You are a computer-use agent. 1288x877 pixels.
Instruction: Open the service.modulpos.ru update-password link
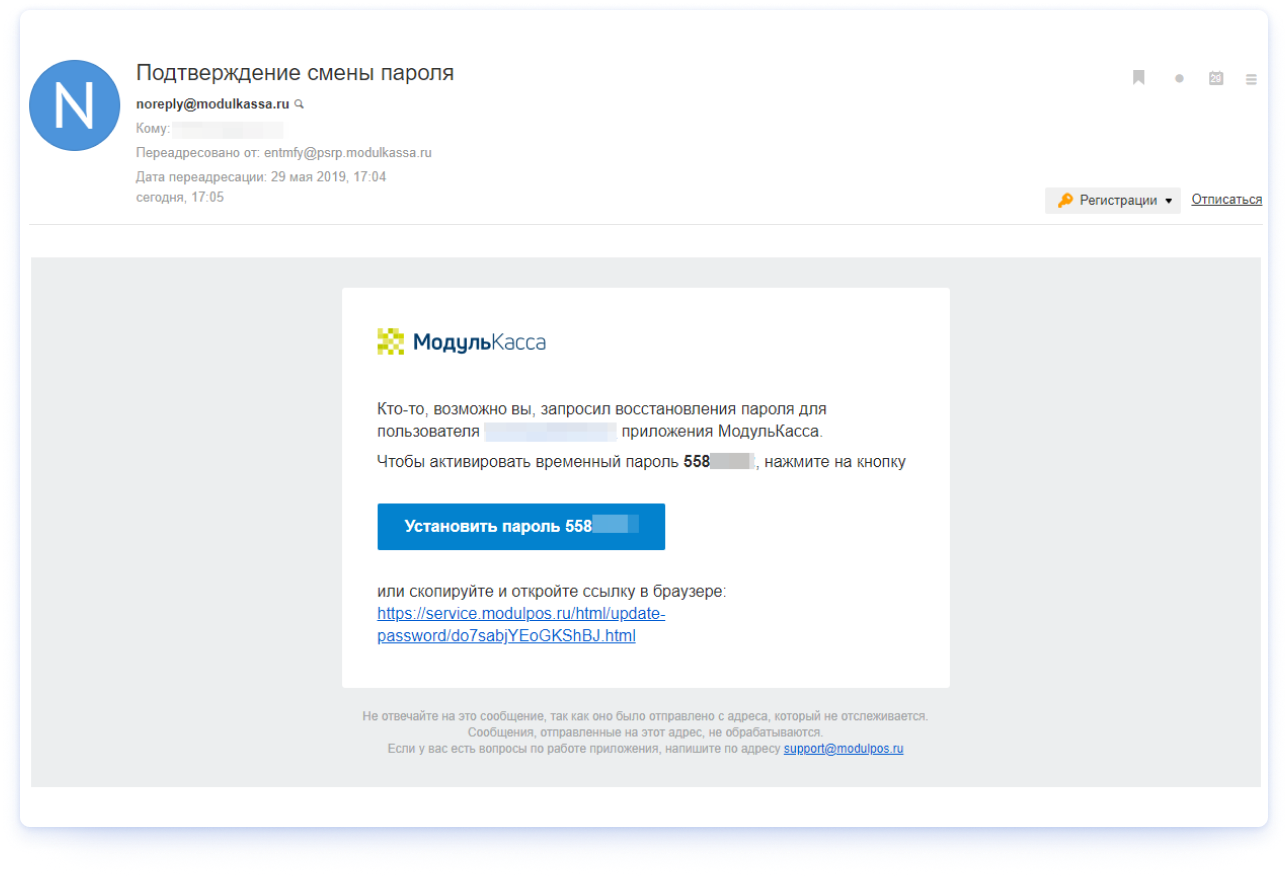(x=521, y=624)
